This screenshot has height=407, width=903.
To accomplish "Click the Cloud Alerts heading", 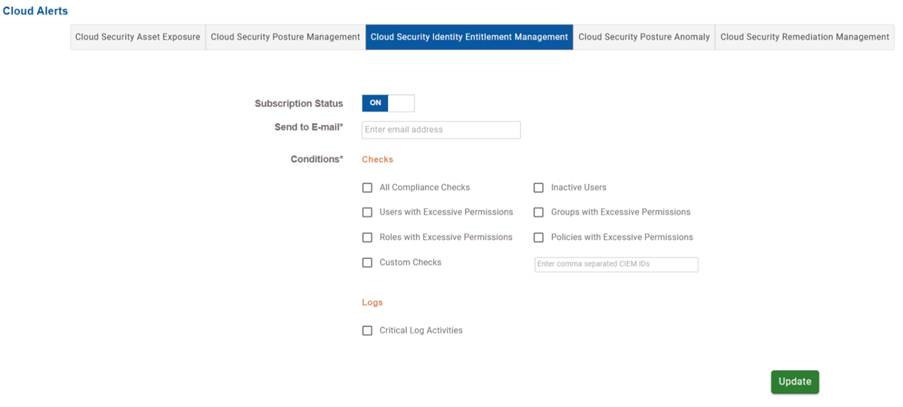I will click(35, 11).
